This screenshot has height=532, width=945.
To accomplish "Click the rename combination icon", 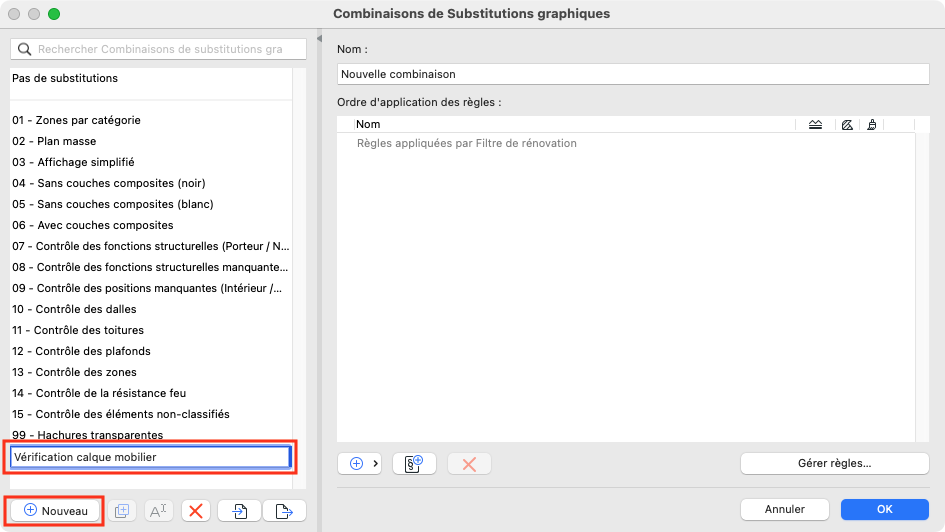I will point(158,511).
